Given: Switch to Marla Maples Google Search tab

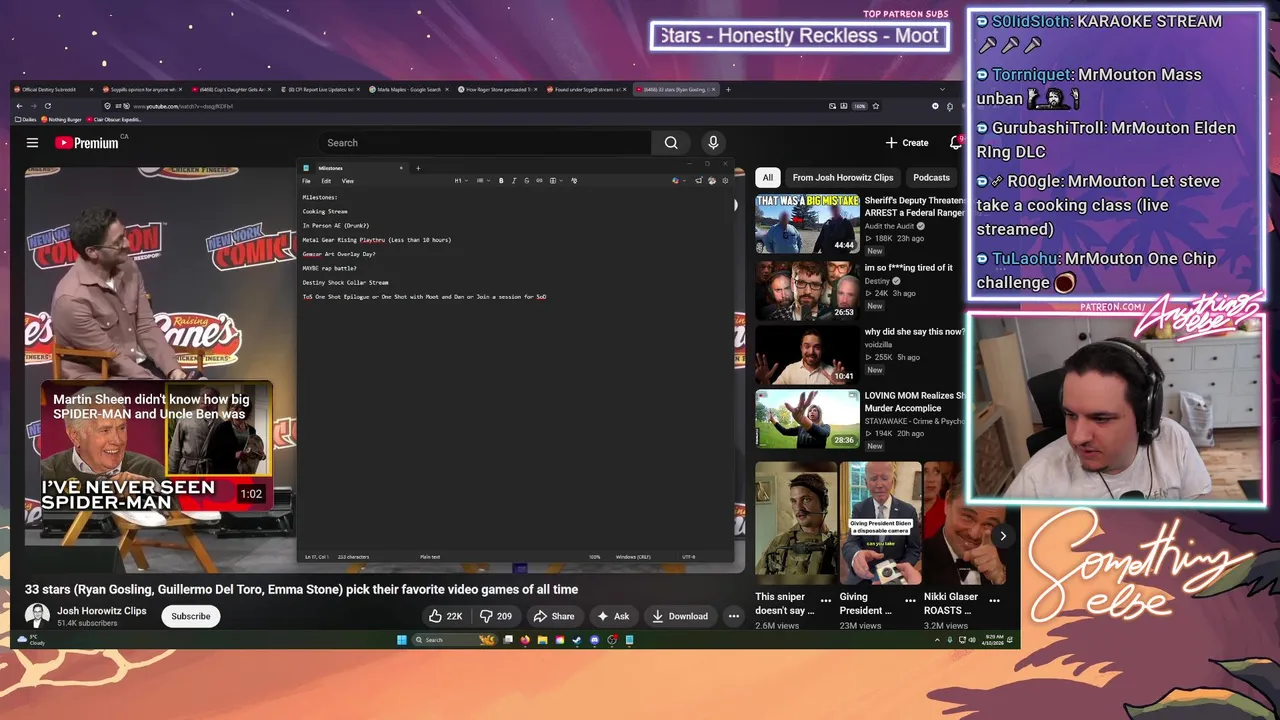Looking at the screenshot, I should pyautogui.click(x=409, y=89).
